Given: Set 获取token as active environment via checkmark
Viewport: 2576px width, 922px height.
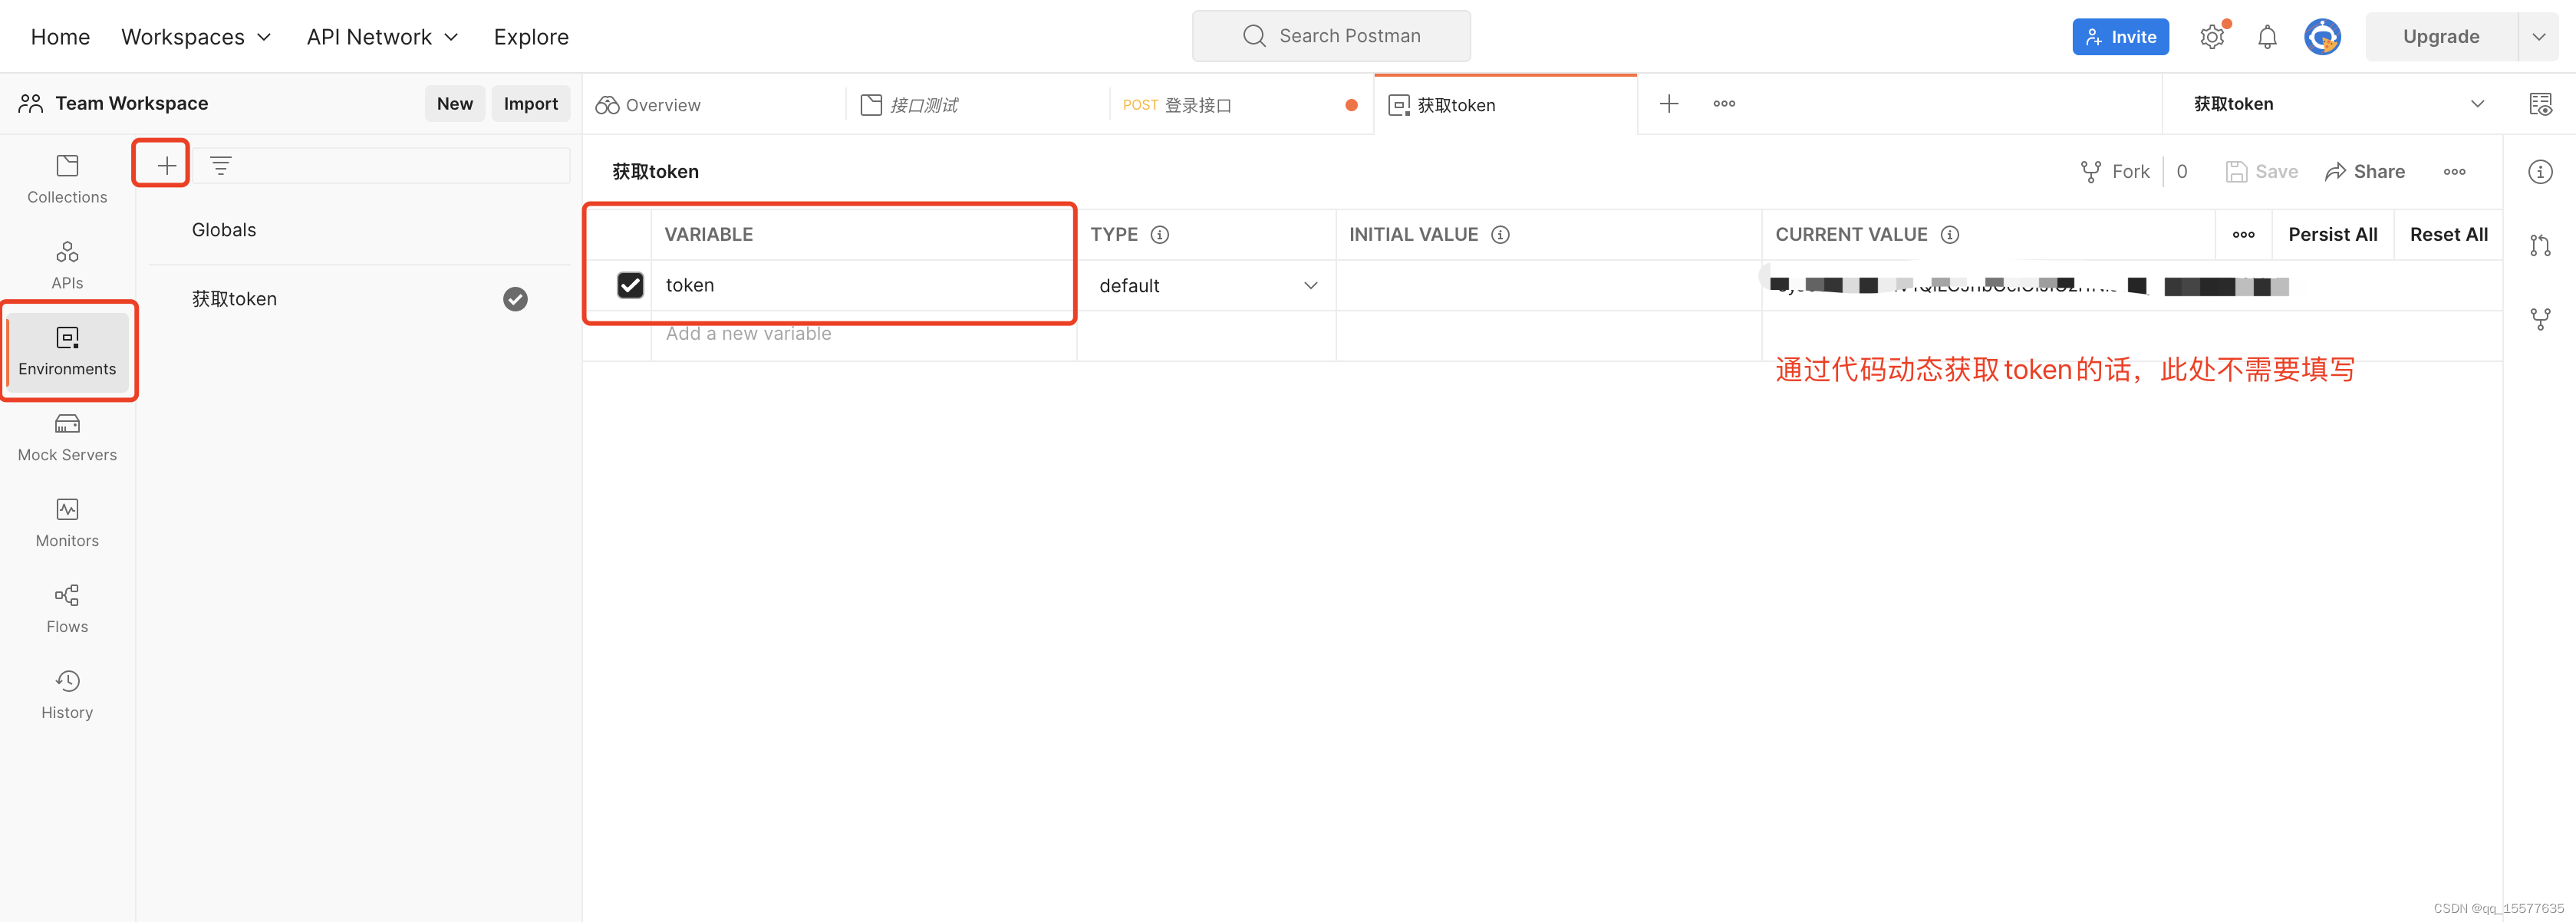Looking at the screenshot, I should click(515, 298).
